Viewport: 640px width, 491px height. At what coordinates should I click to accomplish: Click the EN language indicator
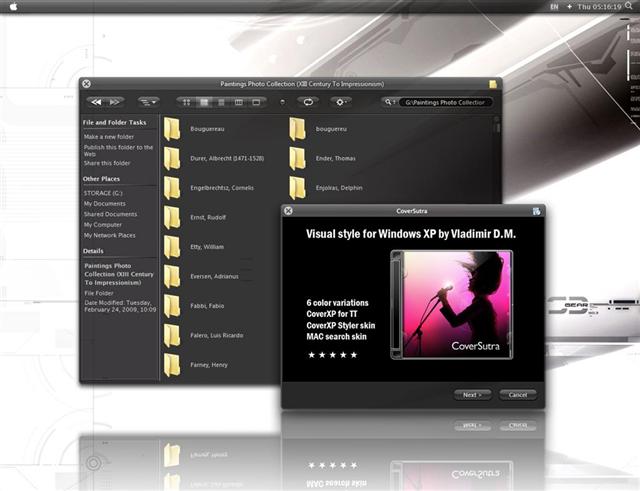pyautogui.click(x=554, y=7)
